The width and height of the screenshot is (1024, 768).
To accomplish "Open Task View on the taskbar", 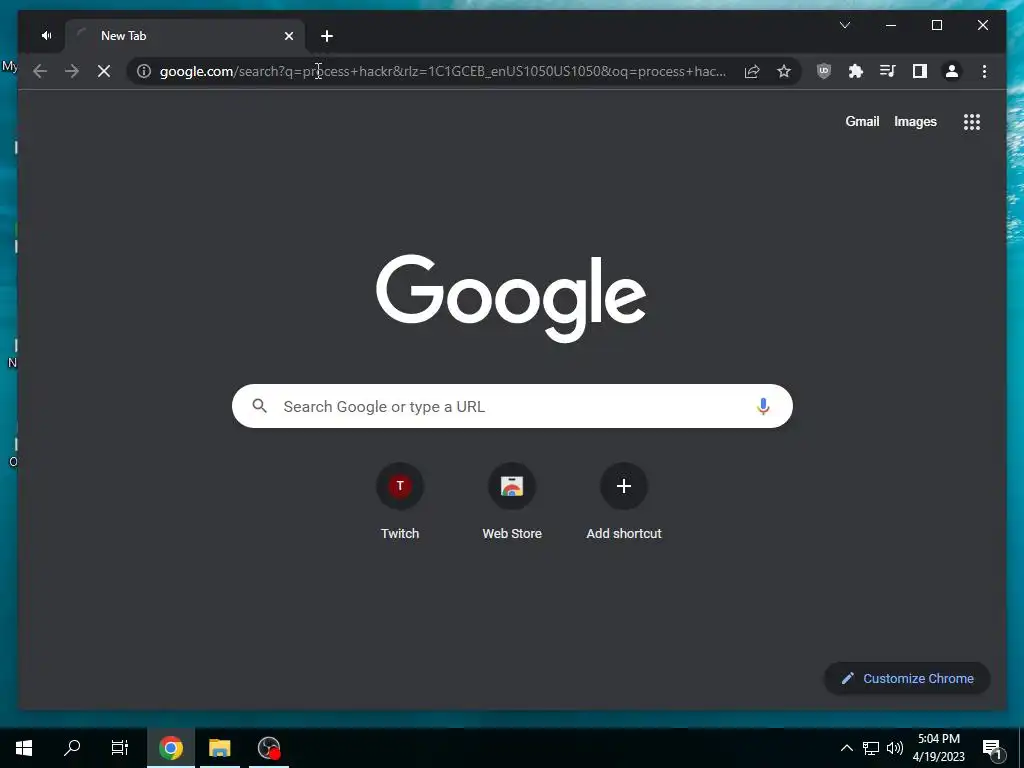I will coord(120,748).
